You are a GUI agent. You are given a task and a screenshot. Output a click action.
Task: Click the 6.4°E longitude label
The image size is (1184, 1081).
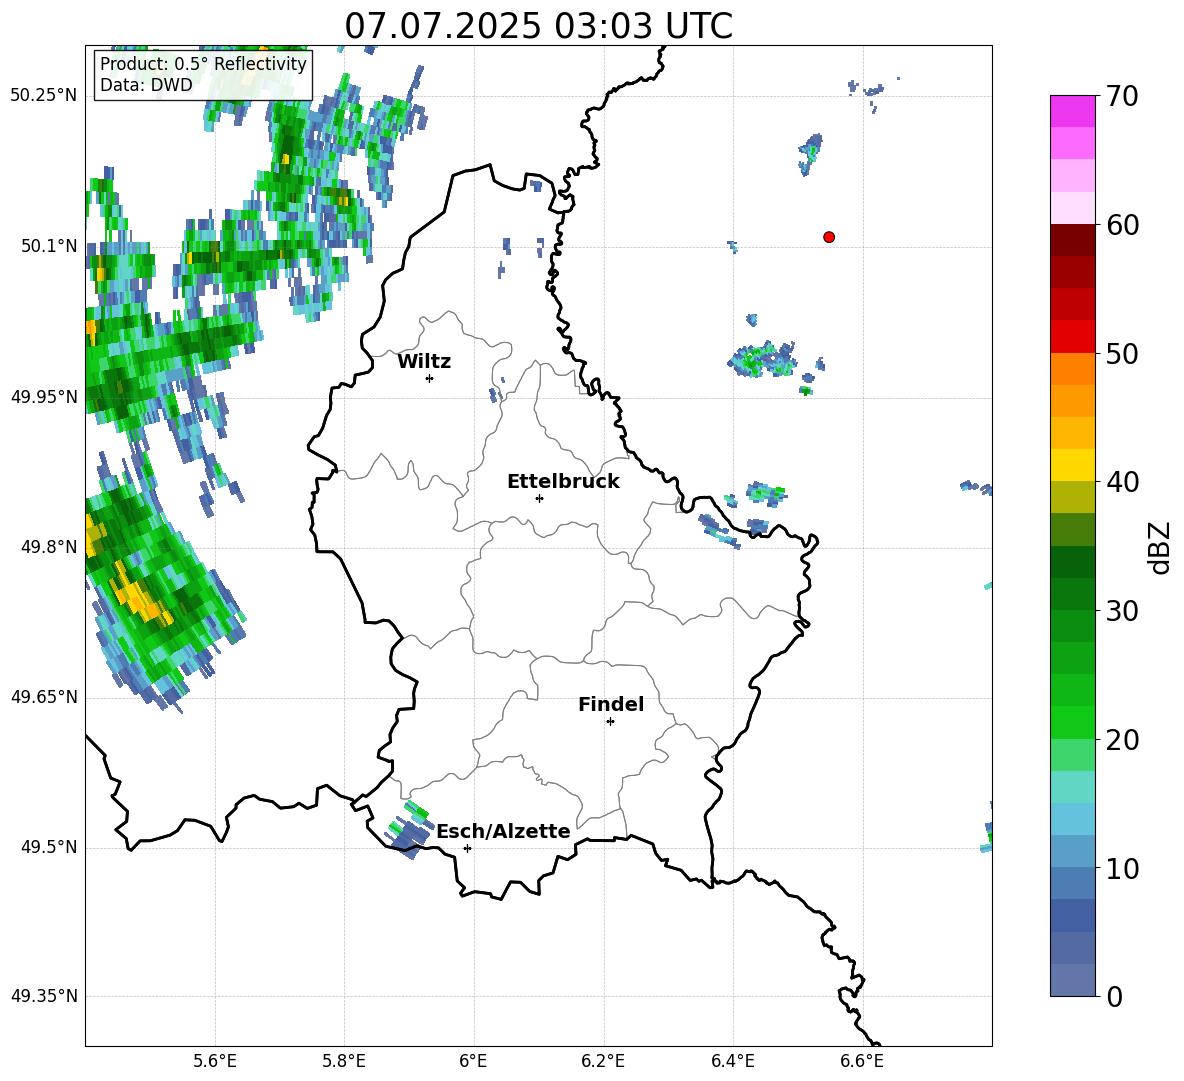pyautogui.click(x=732, y=1061)
